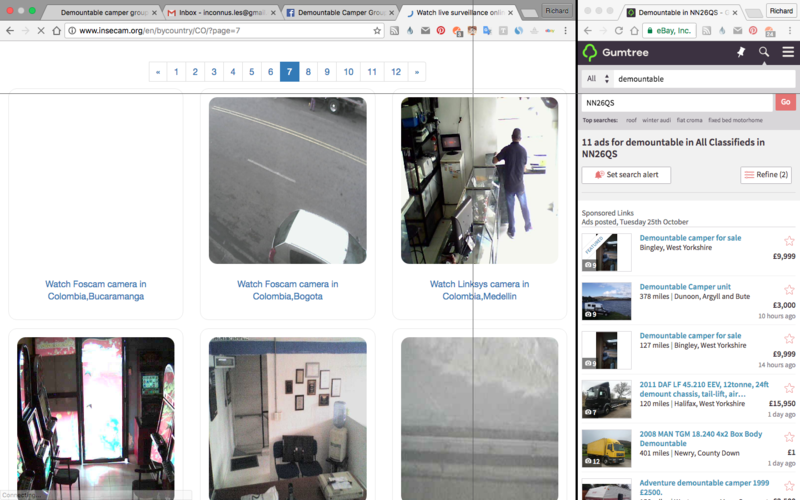The width and height of the screenshot is (800, 500).
Task: Open Medellin shop camera thumbnail
Action: click(x=480, y=181)
